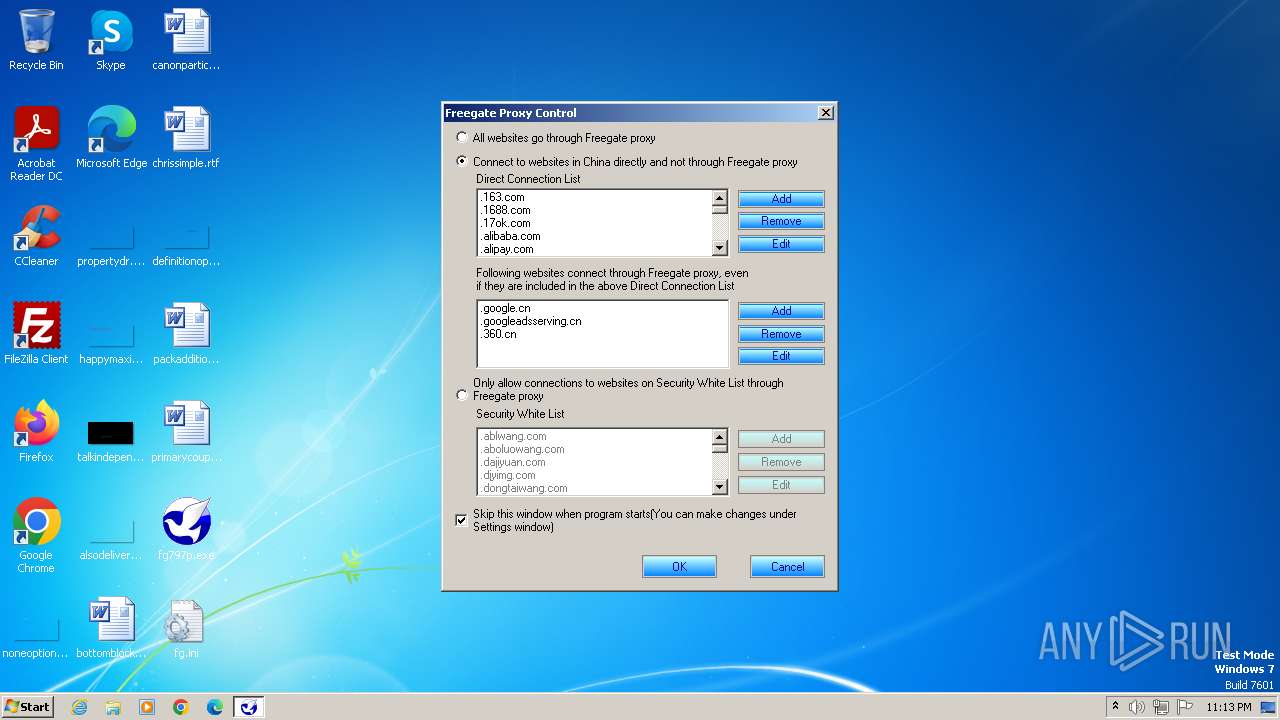Cancel the Freegate Proxy Control dialog
1280x720 pixels.
click(787, 567)
